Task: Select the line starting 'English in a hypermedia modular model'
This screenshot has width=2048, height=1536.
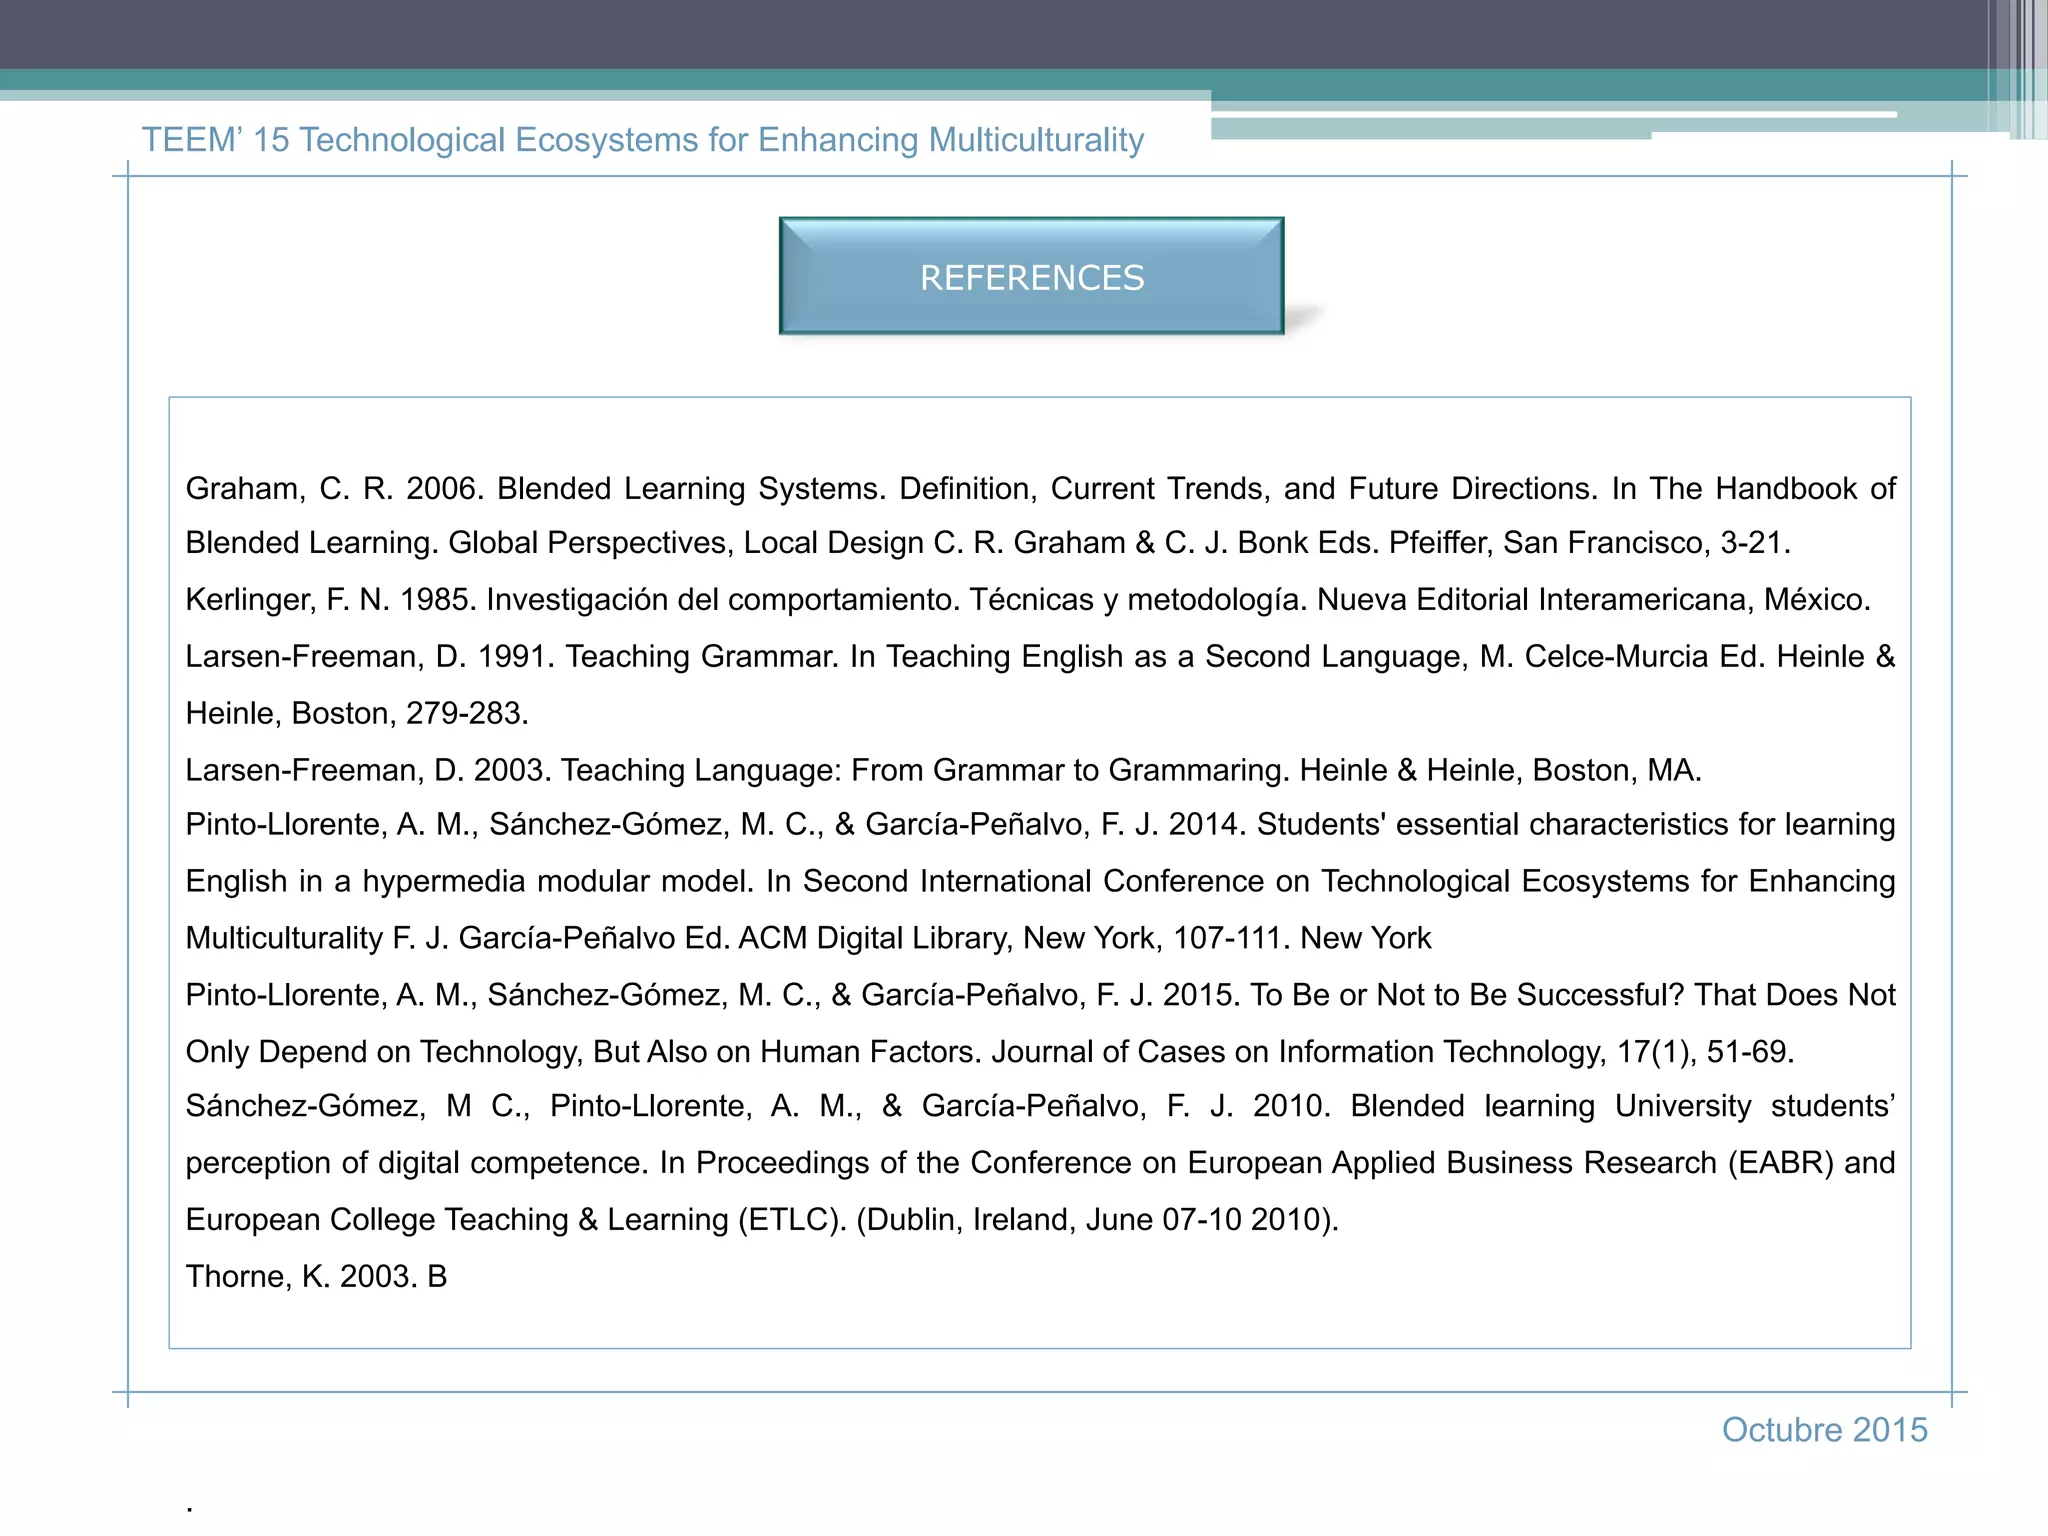Action: coord(1040,881)
